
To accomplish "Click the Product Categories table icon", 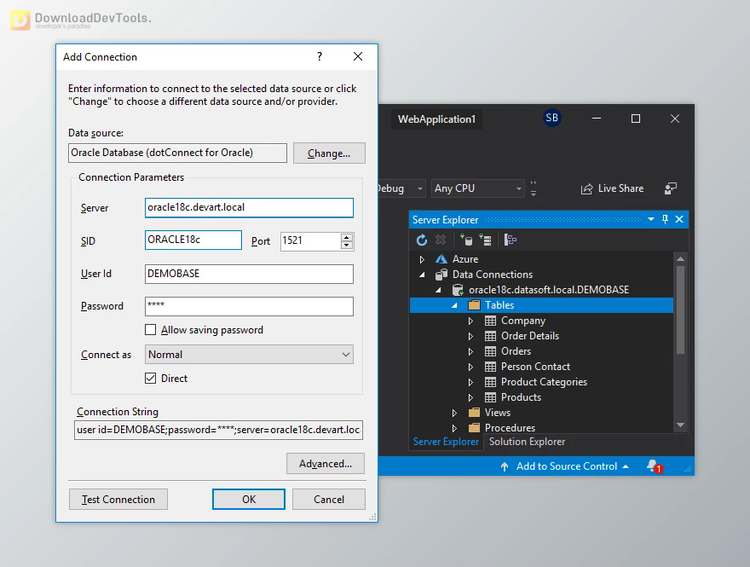I will [490, 382].
